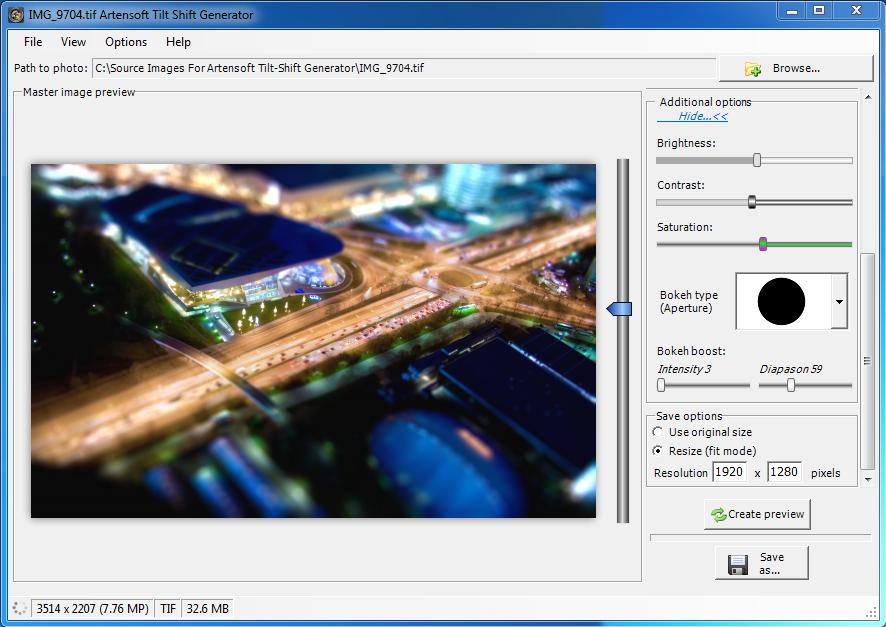886x627 pixels.
Task: Open the Options menu
Action: tap(125, 42)
